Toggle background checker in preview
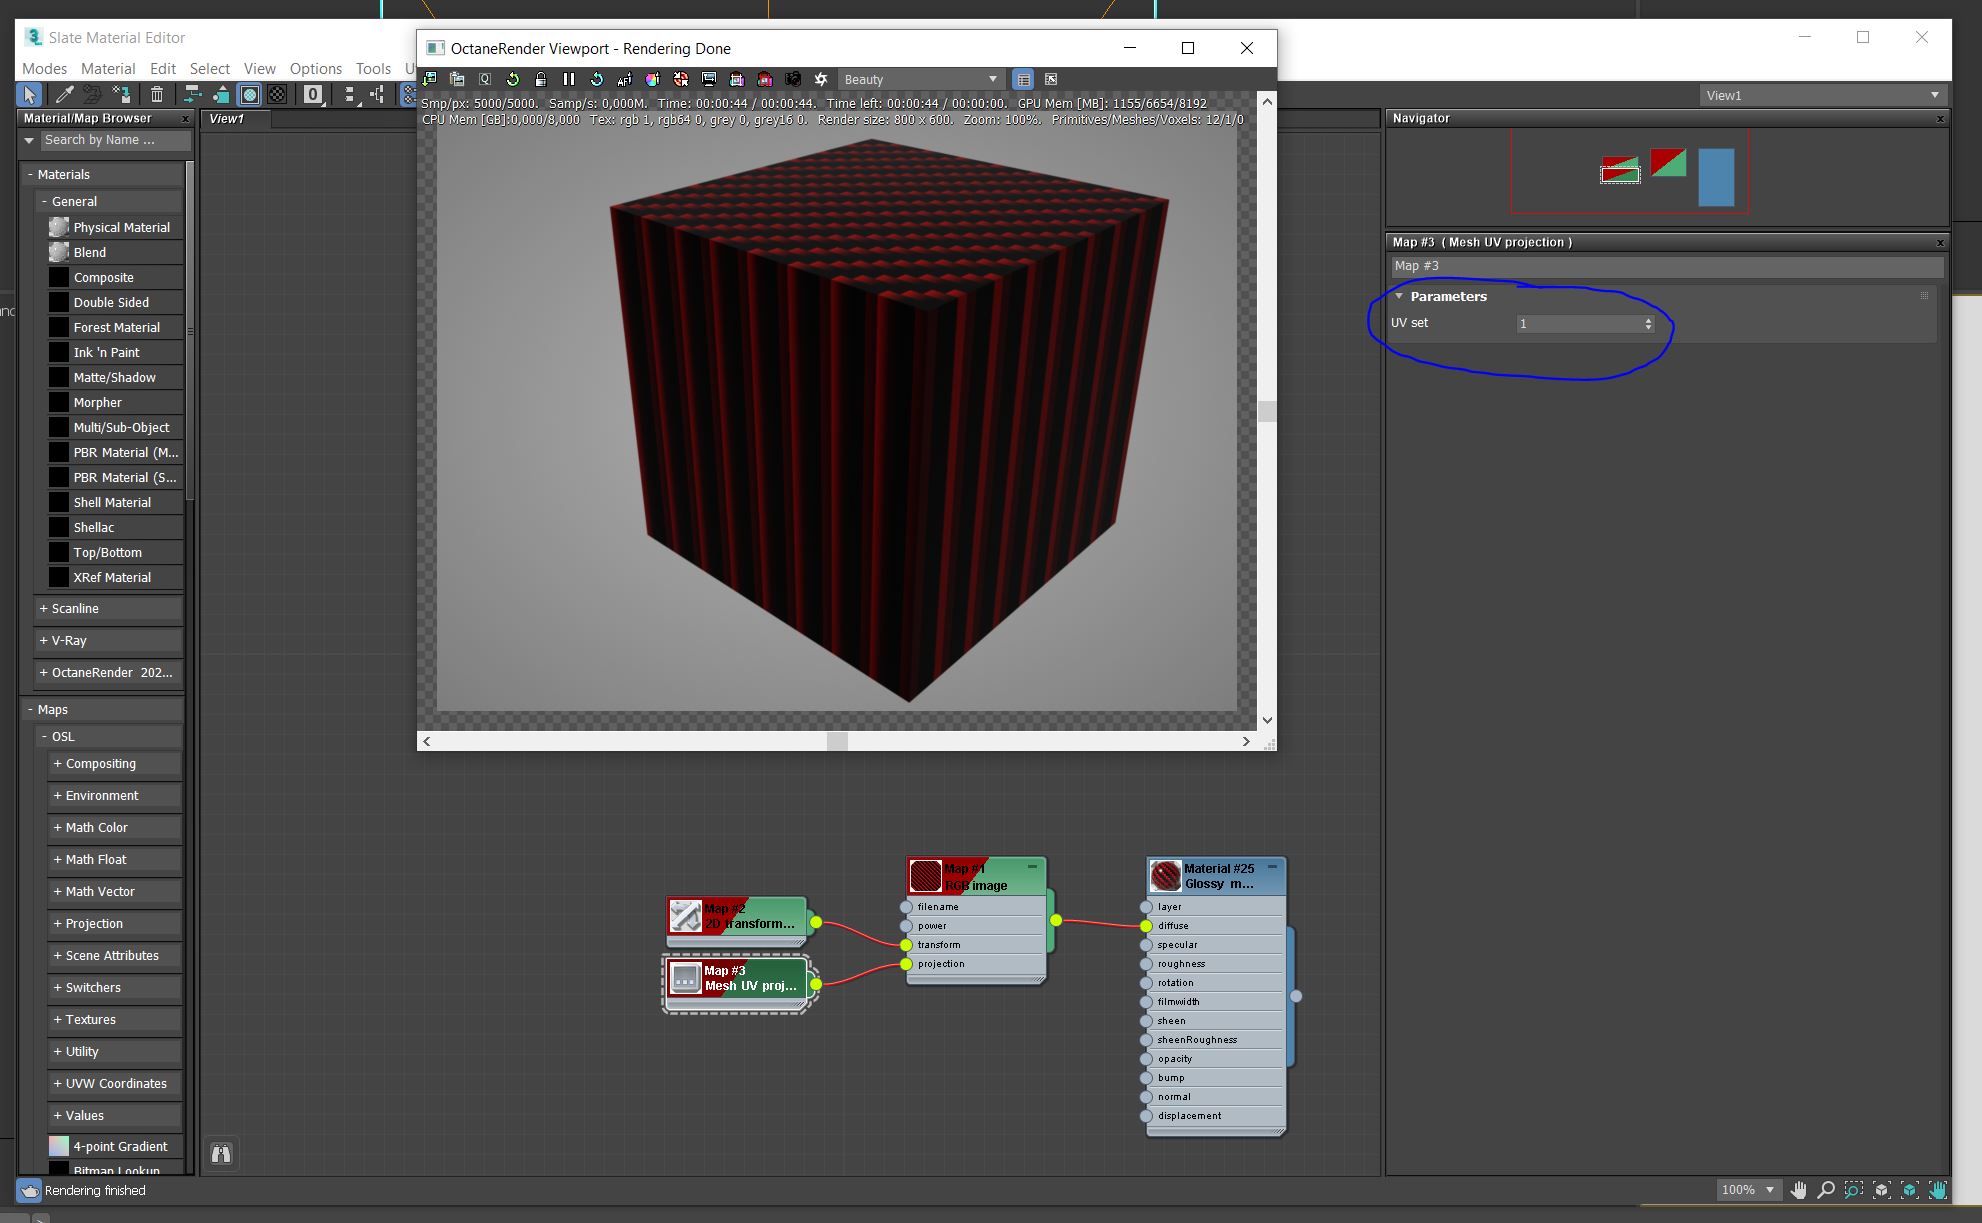 pyautogui.click(x=278, y=94)
